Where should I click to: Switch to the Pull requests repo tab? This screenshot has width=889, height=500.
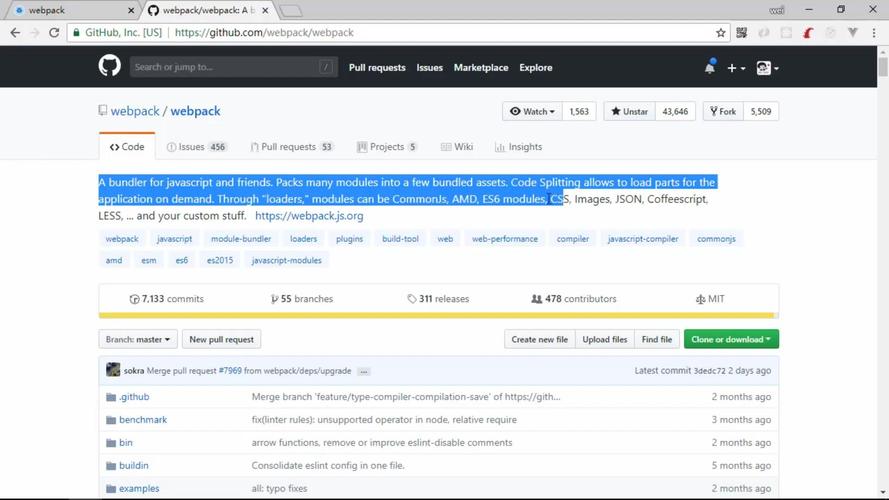tap(291, 147)
